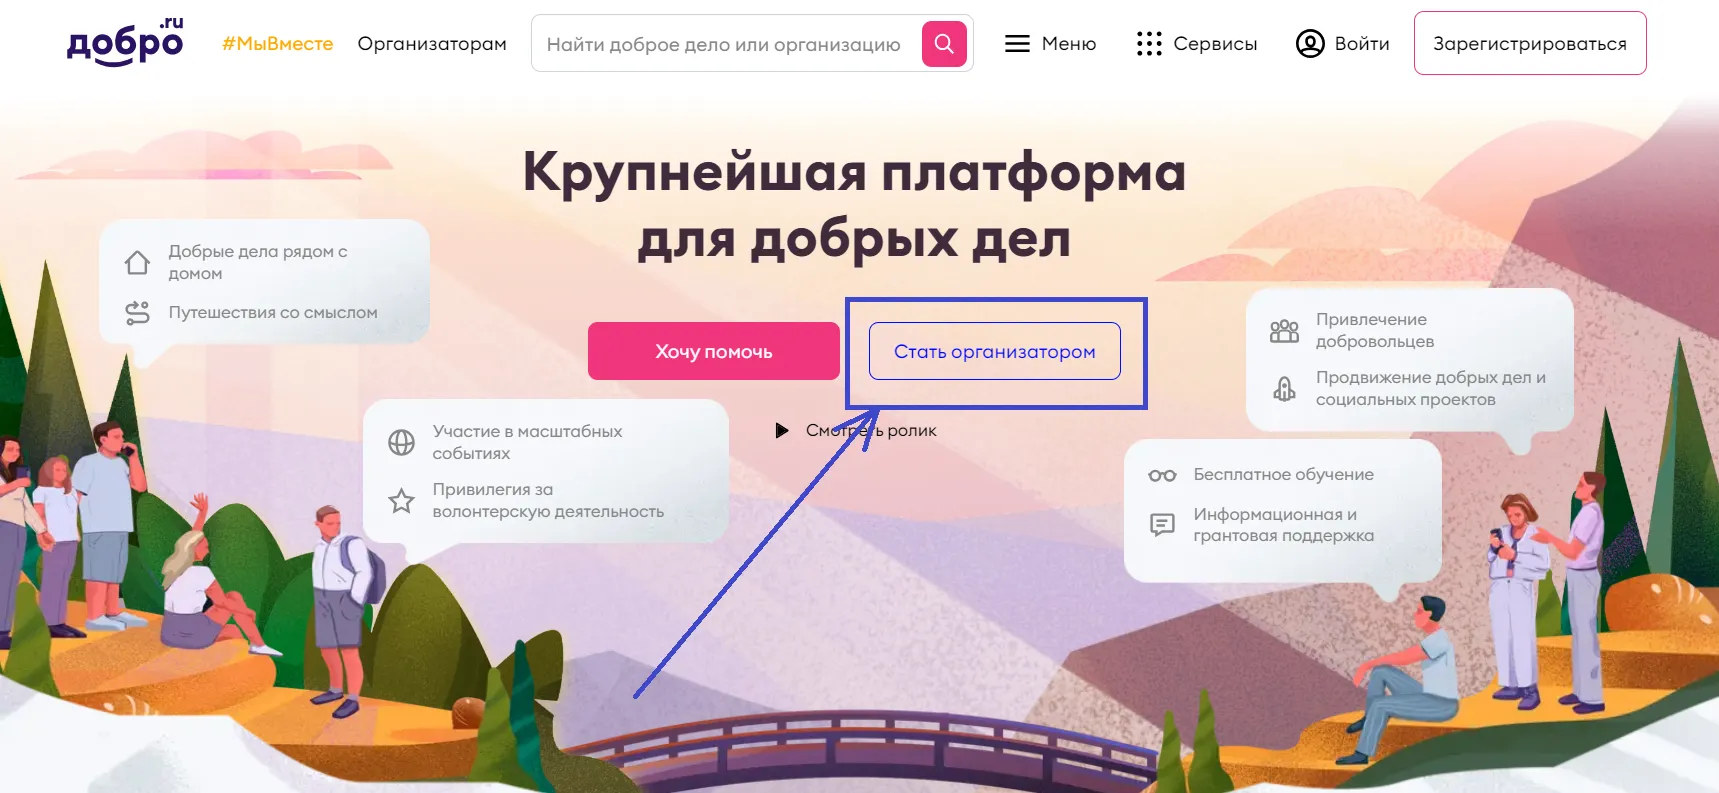Click the people group icon for Привлечение добровольцев
The image size is (1719, 793).
point(1284,331)
